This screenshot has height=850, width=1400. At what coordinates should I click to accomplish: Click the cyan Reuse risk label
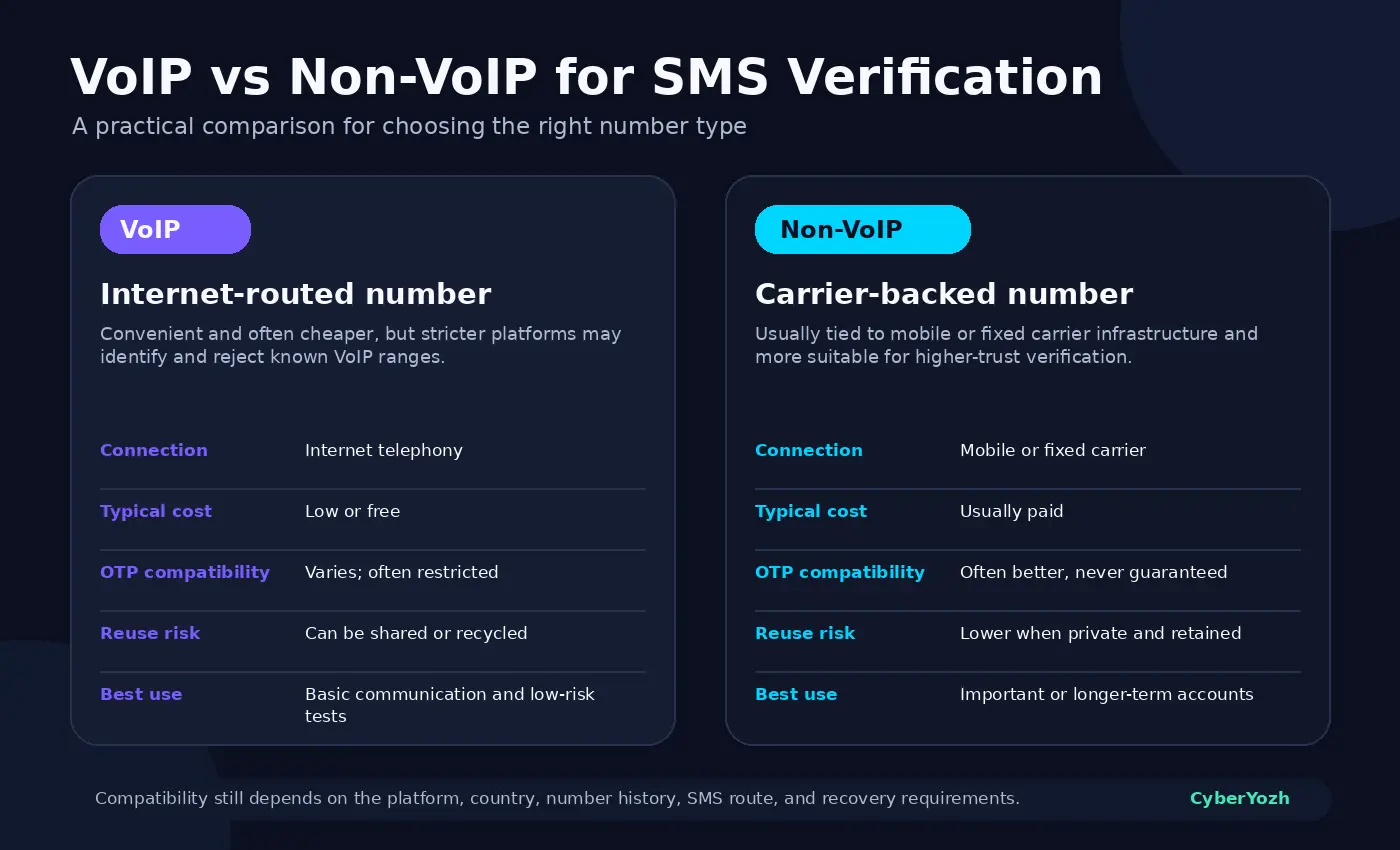(x=805, y=633)
